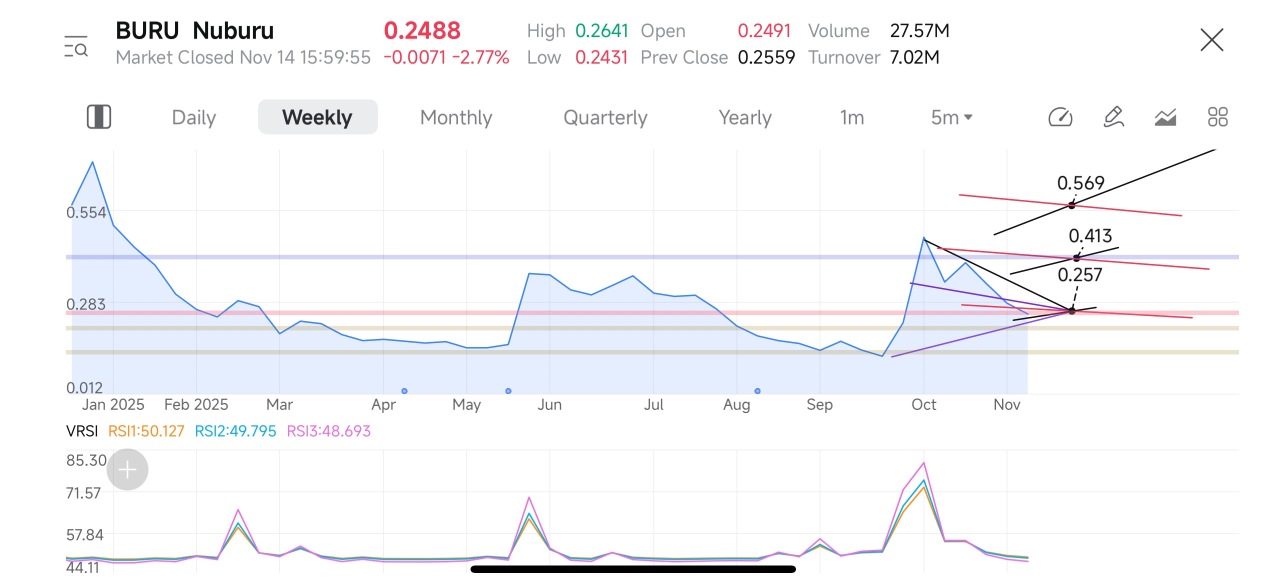Choose the Quarterly chart interval
This screenshot has height=585, width=1266.
pyautogui.click(x=605, y=117)
